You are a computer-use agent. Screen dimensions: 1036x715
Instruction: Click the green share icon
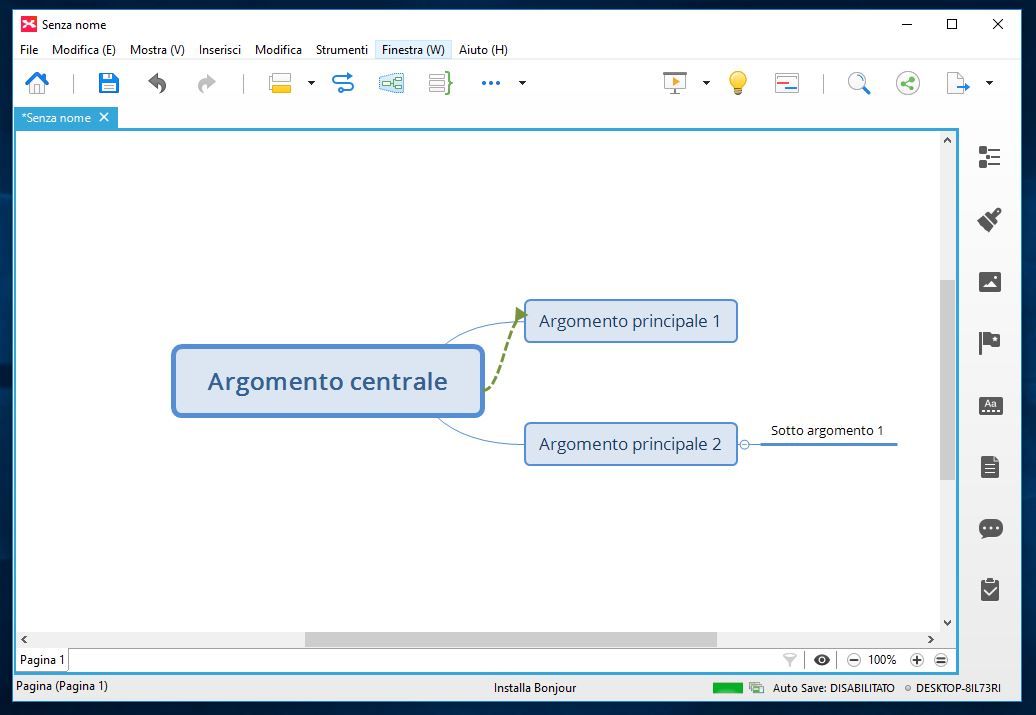point(907,83)
